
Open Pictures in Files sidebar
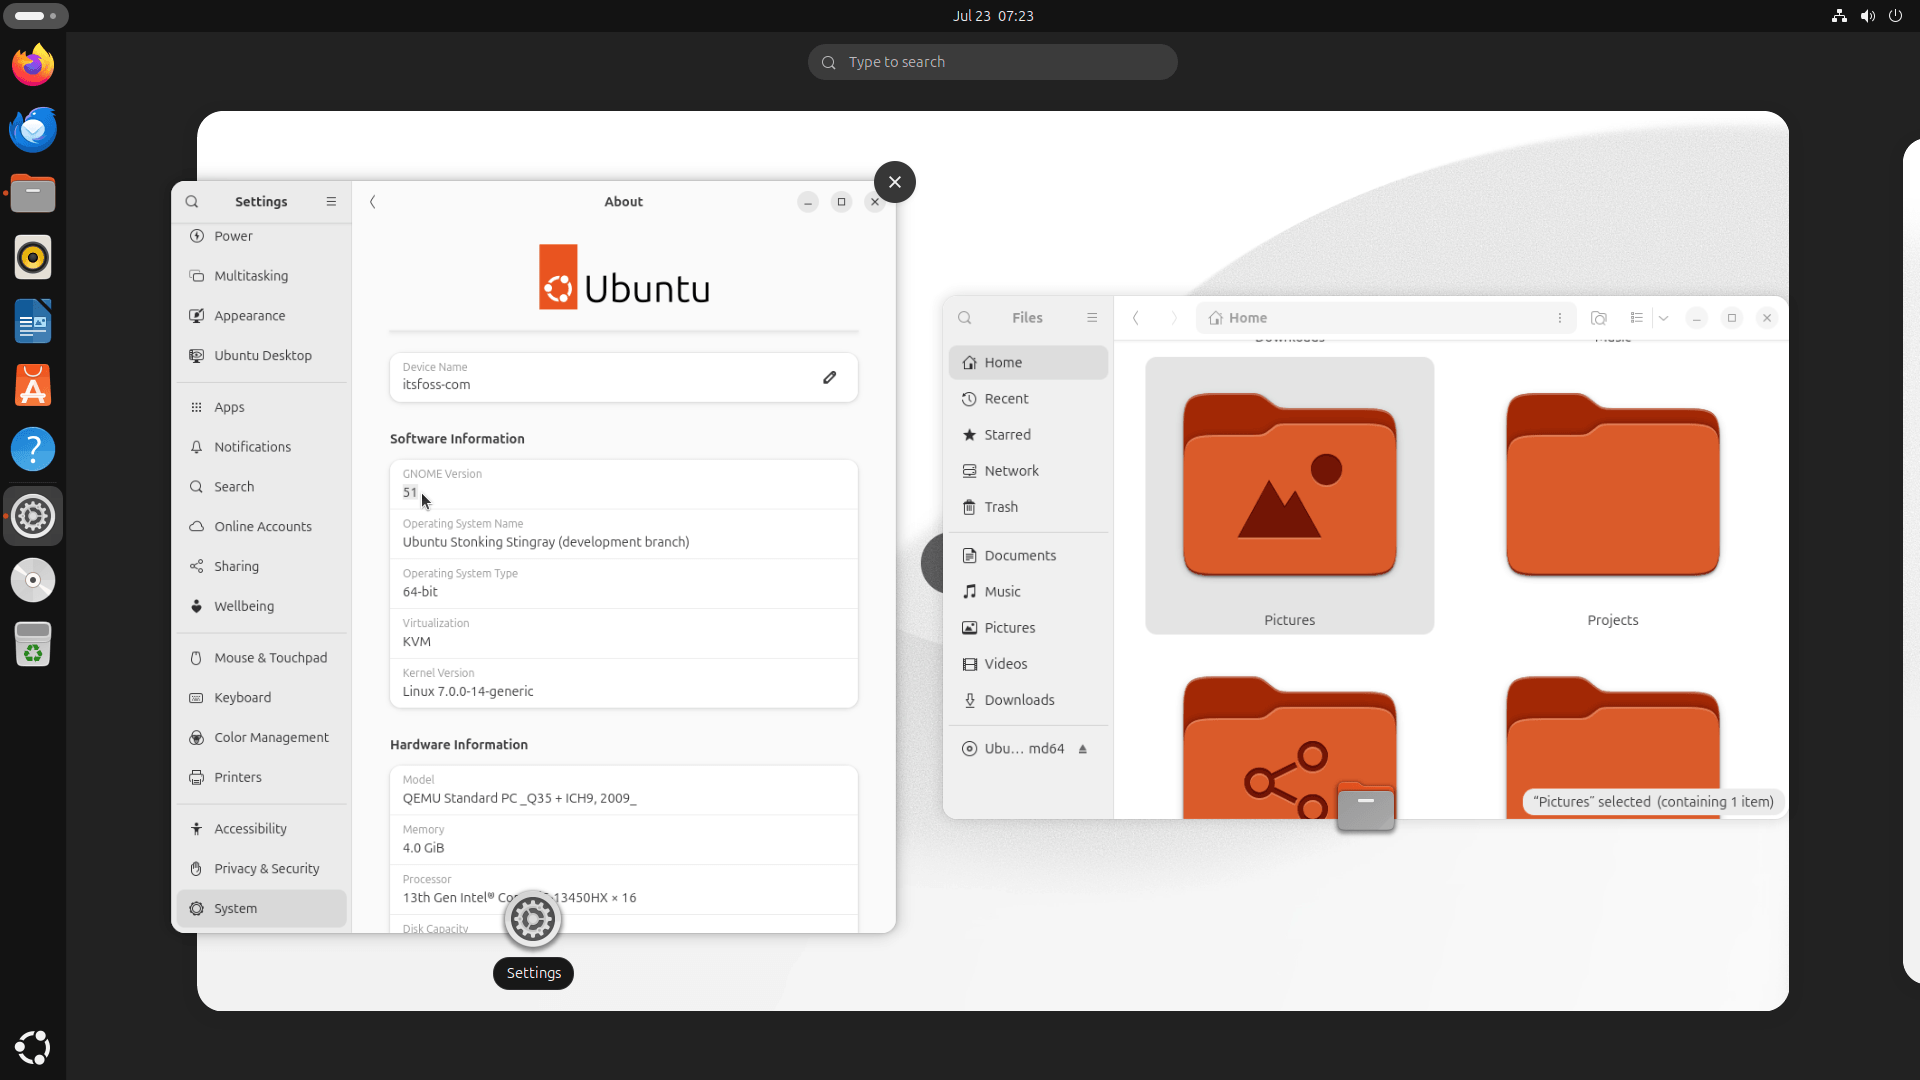1028,628
